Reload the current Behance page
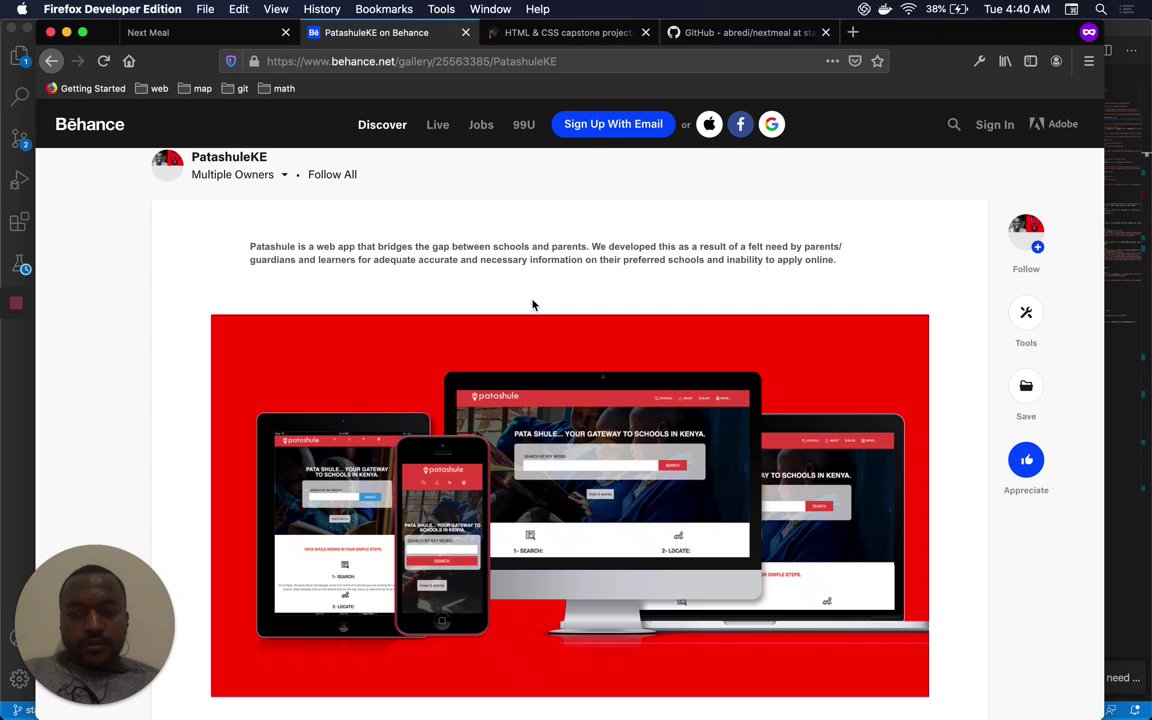Screen dimensions: 1152x720 pos(104,61)
